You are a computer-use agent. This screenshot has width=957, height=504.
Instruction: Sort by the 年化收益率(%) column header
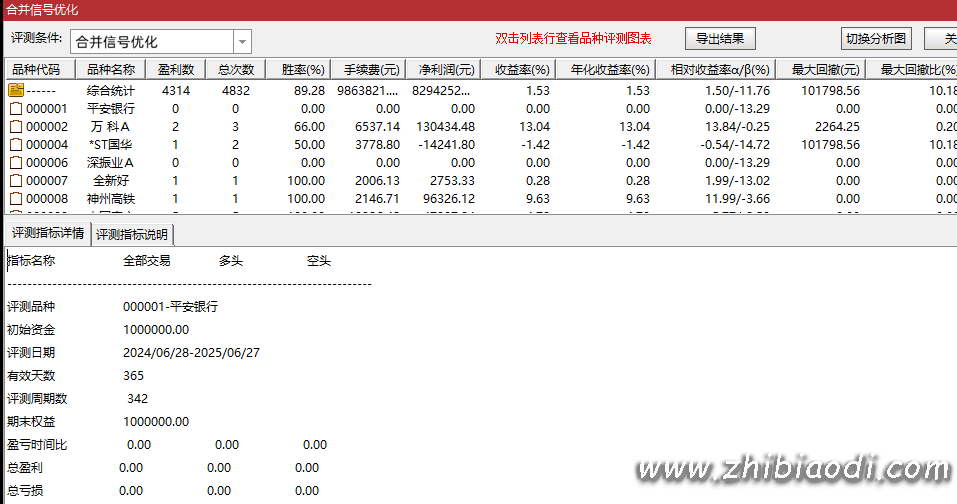point(606,70)
